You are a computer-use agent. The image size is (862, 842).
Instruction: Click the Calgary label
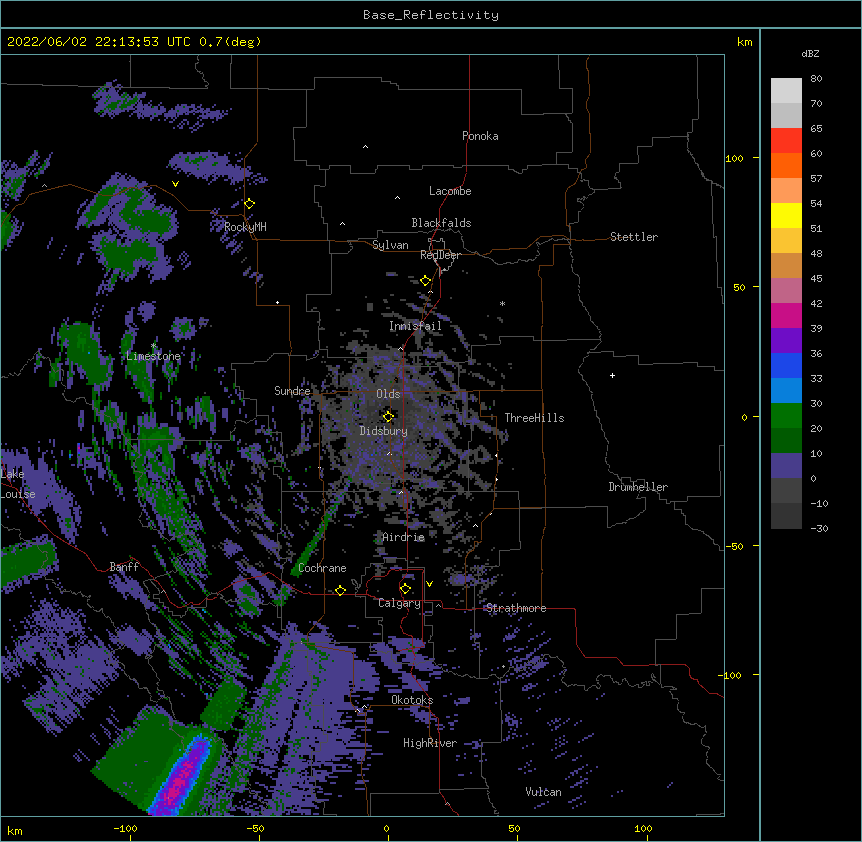399,603
